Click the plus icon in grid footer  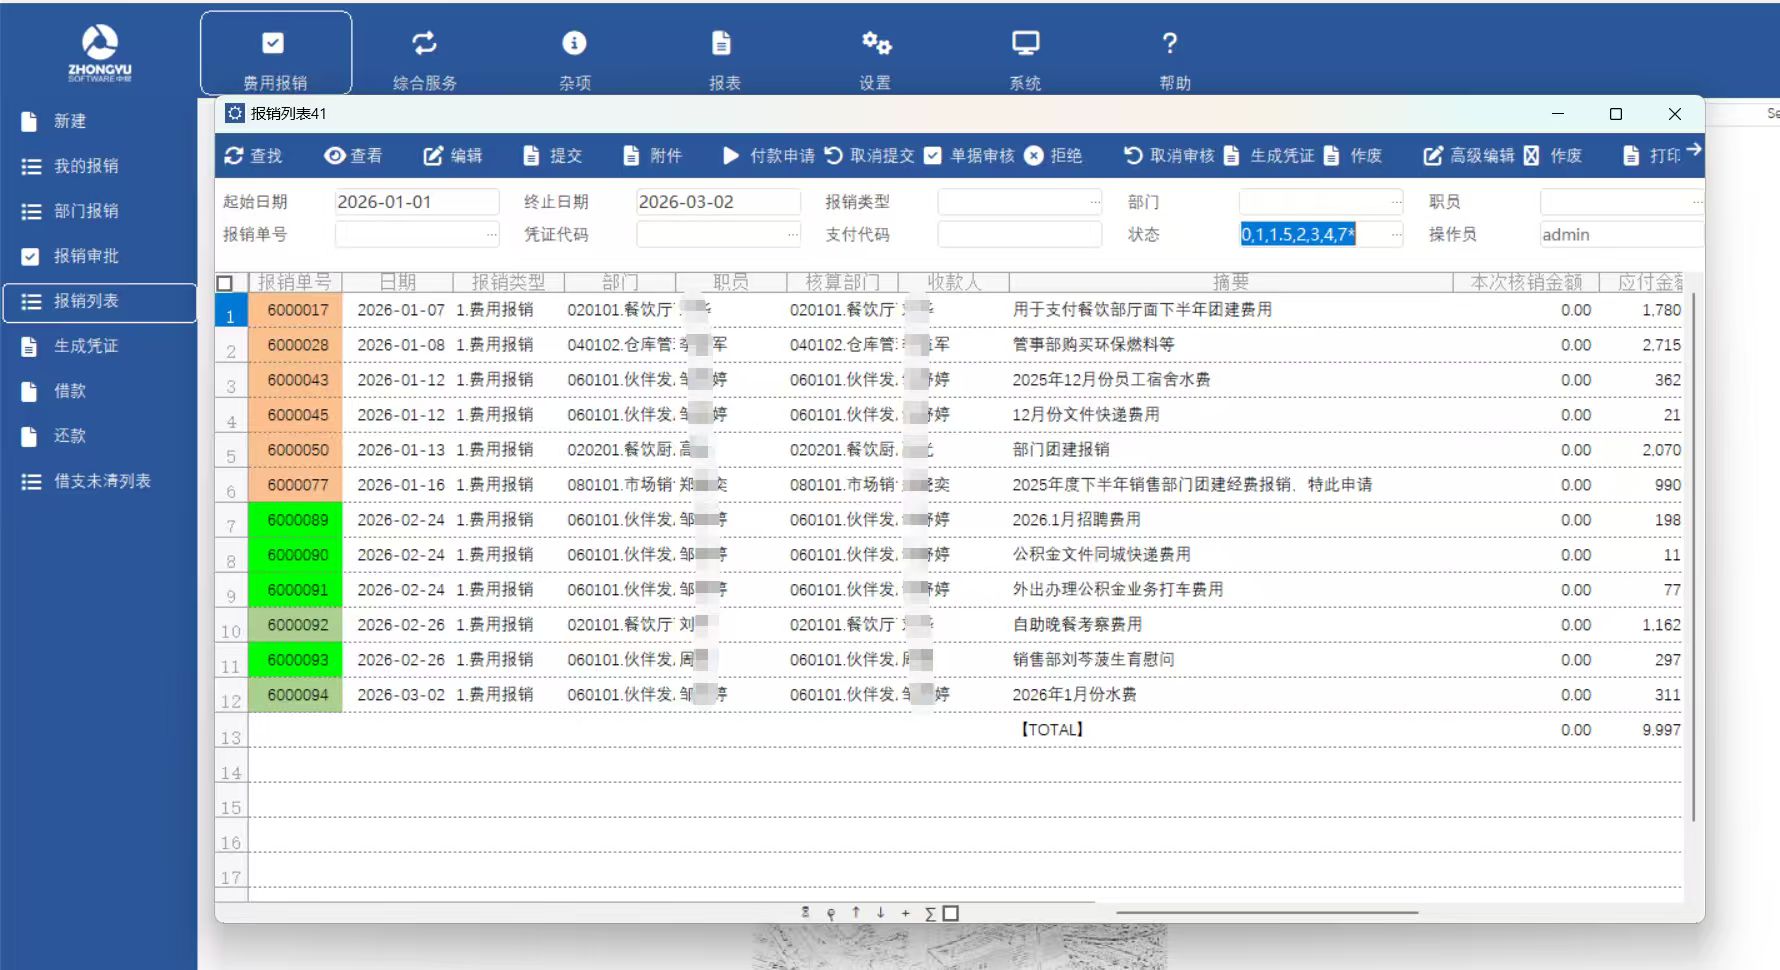[905, 913]
